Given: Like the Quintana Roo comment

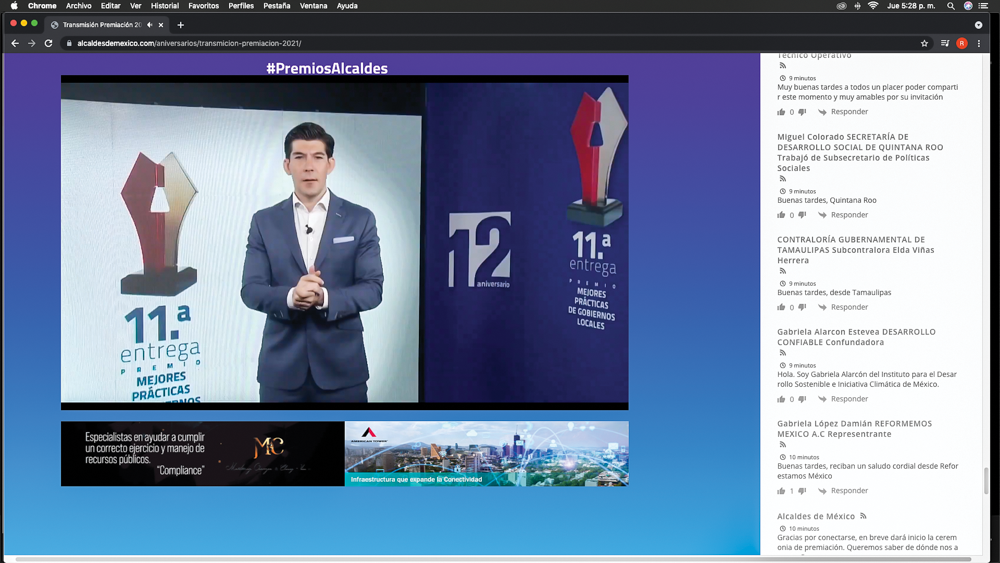Looking at the screenshot, I should [781, 215].
